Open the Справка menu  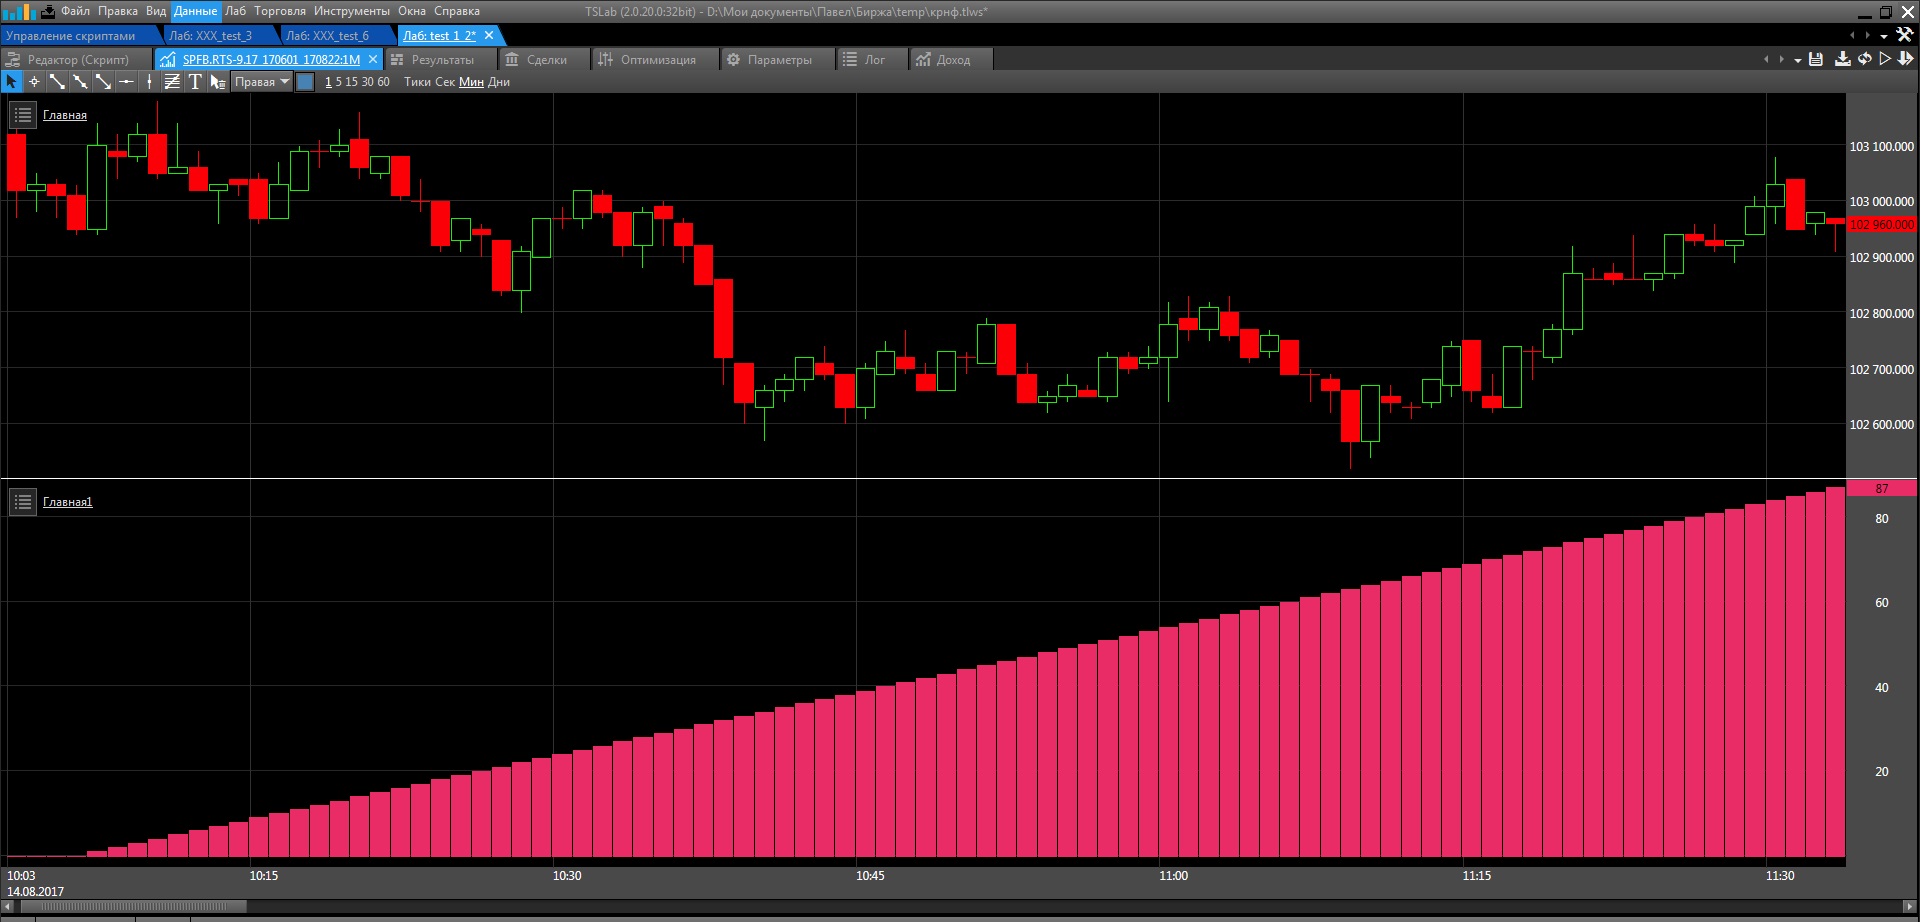click(457, 11)
